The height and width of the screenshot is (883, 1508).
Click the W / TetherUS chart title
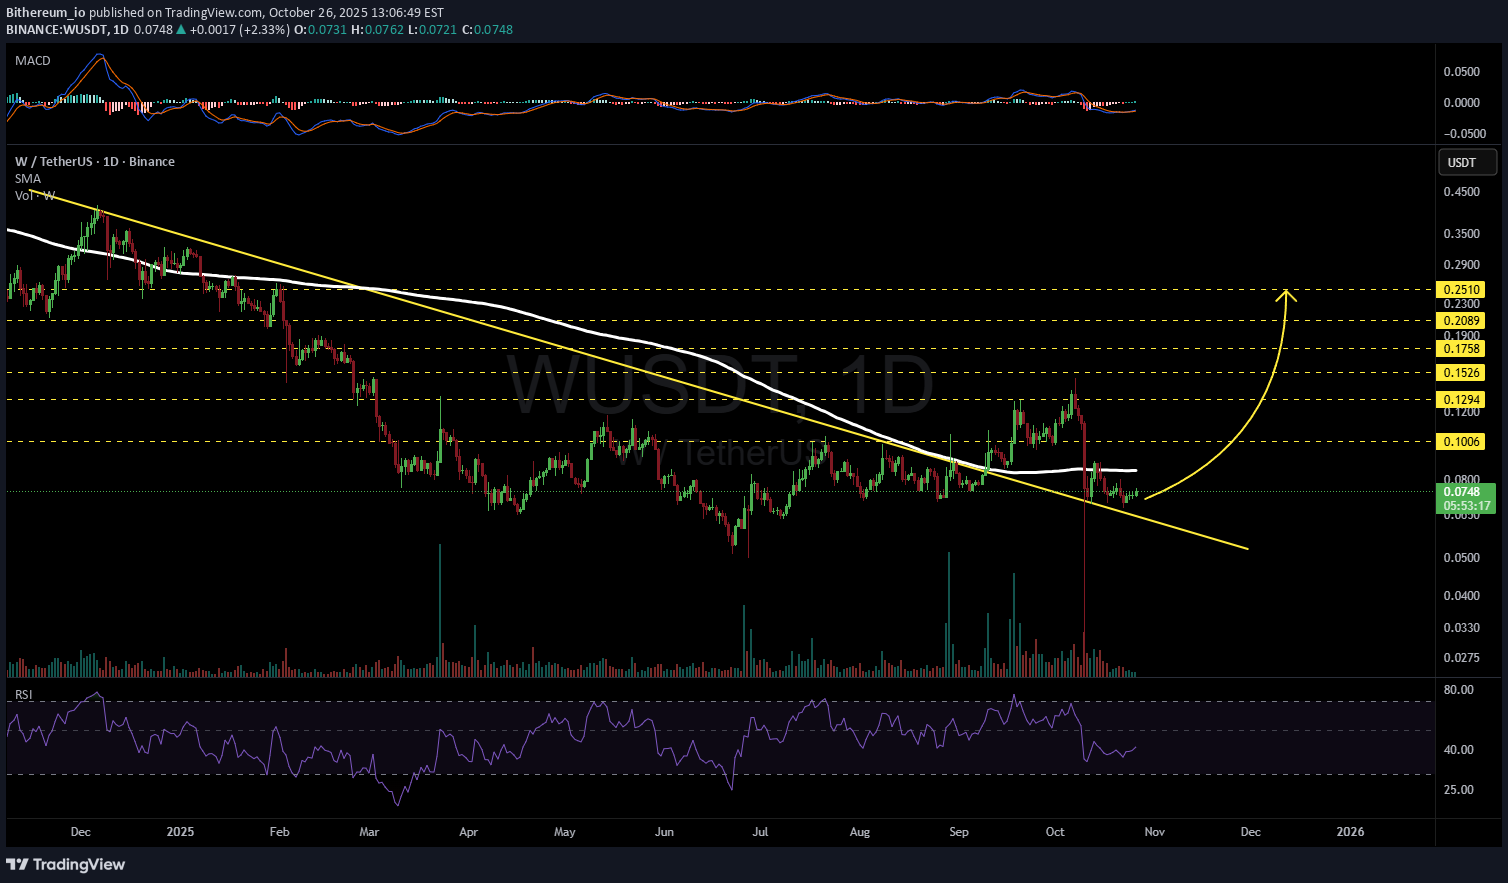[95, 162]
